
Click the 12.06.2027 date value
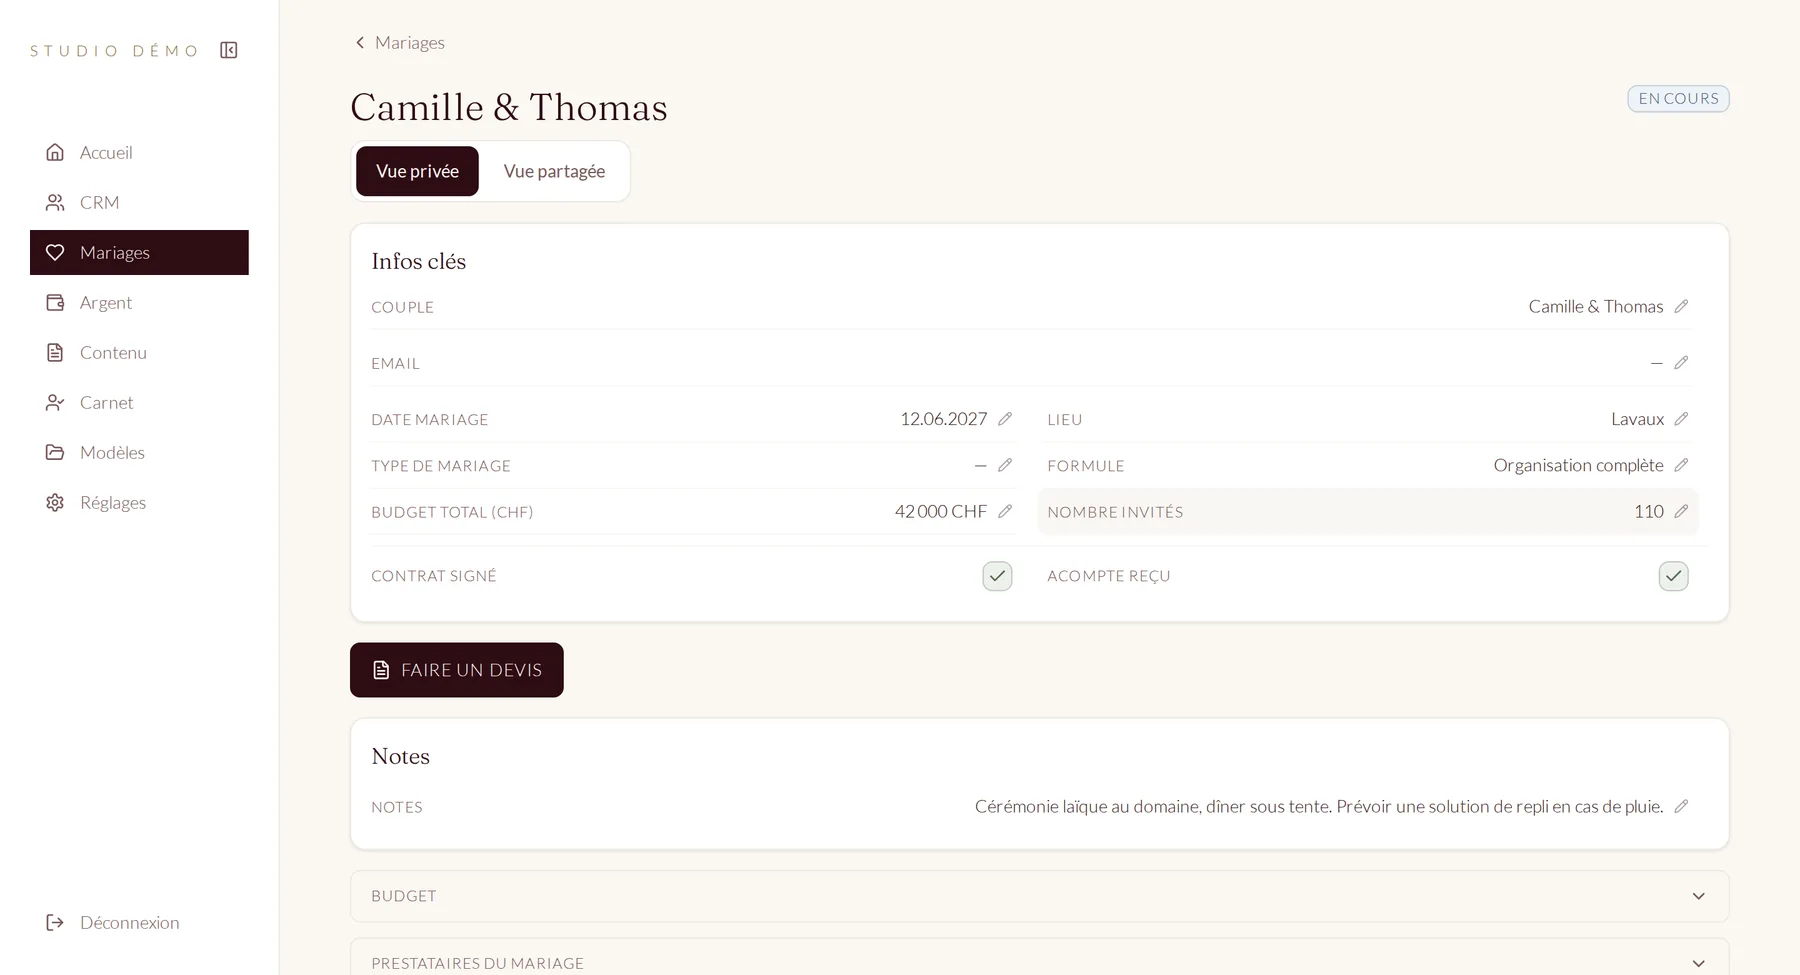943,418
